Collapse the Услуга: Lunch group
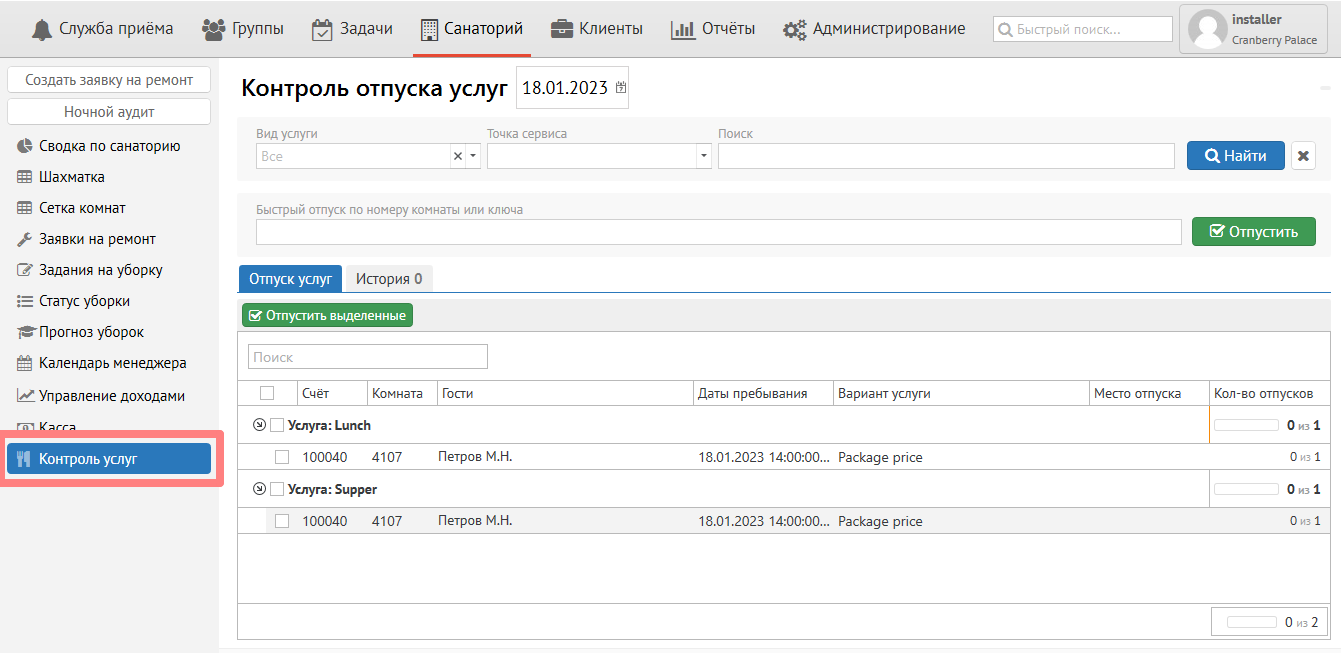This screenshot has height=653, width=1341. click(x=260, y=425)
